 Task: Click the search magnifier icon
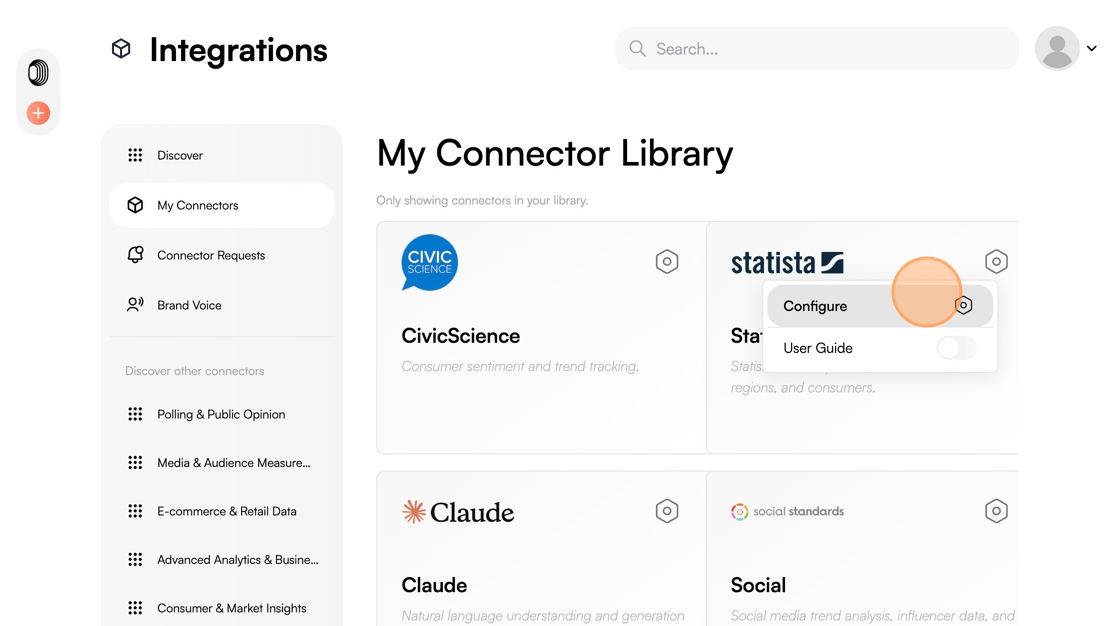pos(637,49)
